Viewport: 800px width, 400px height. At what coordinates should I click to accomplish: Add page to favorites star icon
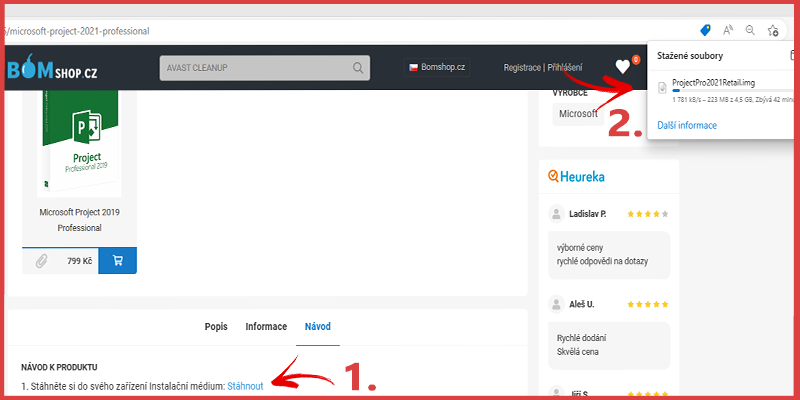(x=773, y=31)
